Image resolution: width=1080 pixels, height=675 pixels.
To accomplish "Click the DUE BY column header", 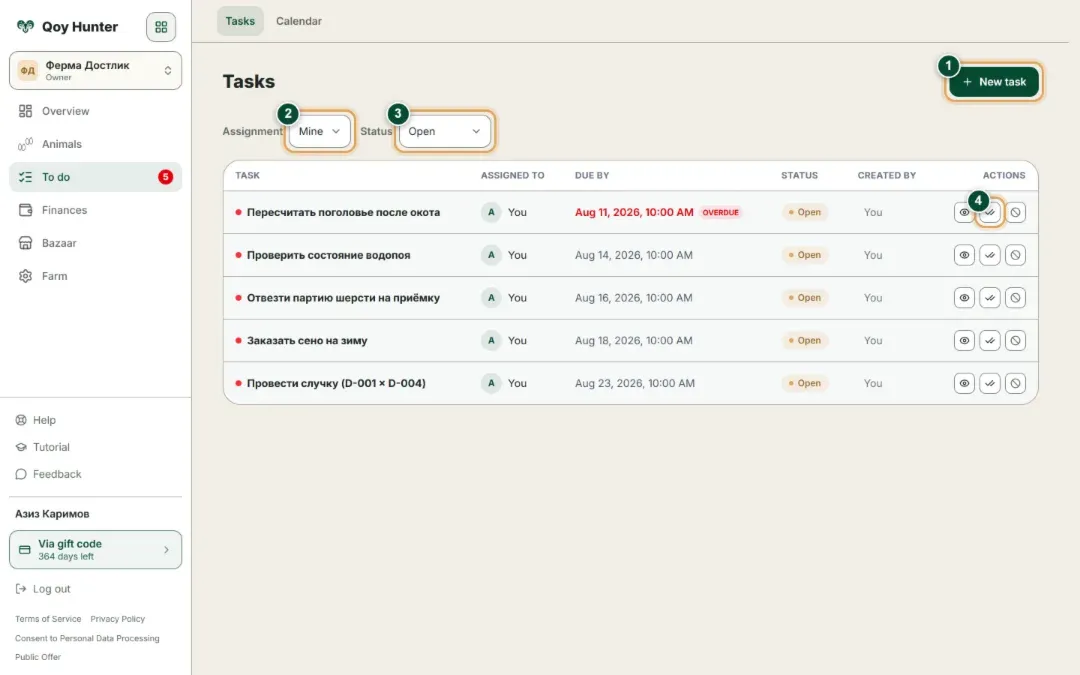I will (x=592, y=176).
